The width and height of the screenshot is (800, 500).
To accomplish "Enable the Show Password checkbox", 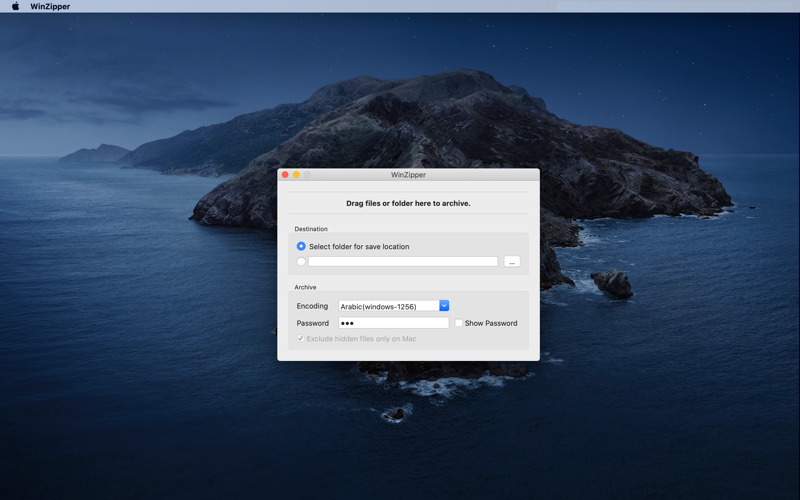I will [x=459, y=323].
